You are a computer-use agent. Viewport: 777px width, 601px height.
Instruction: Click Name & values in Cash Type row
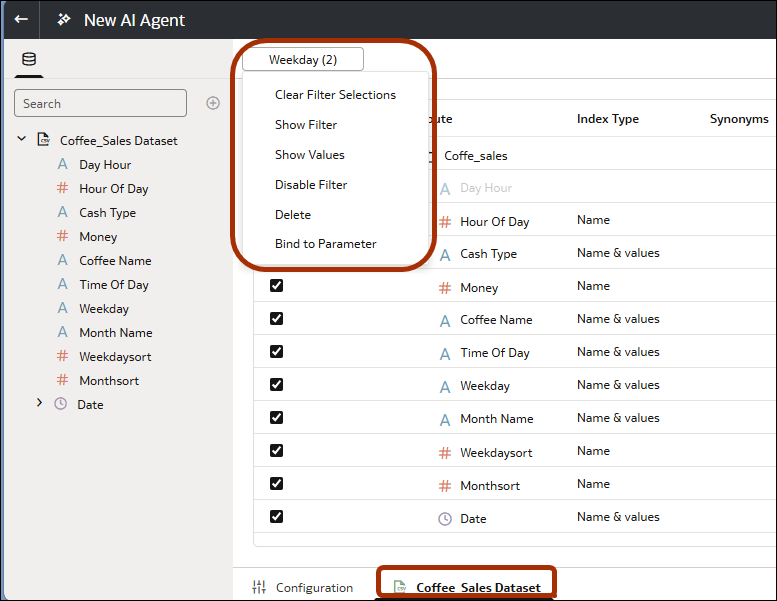pyautogui.click(x=618, y=253)
